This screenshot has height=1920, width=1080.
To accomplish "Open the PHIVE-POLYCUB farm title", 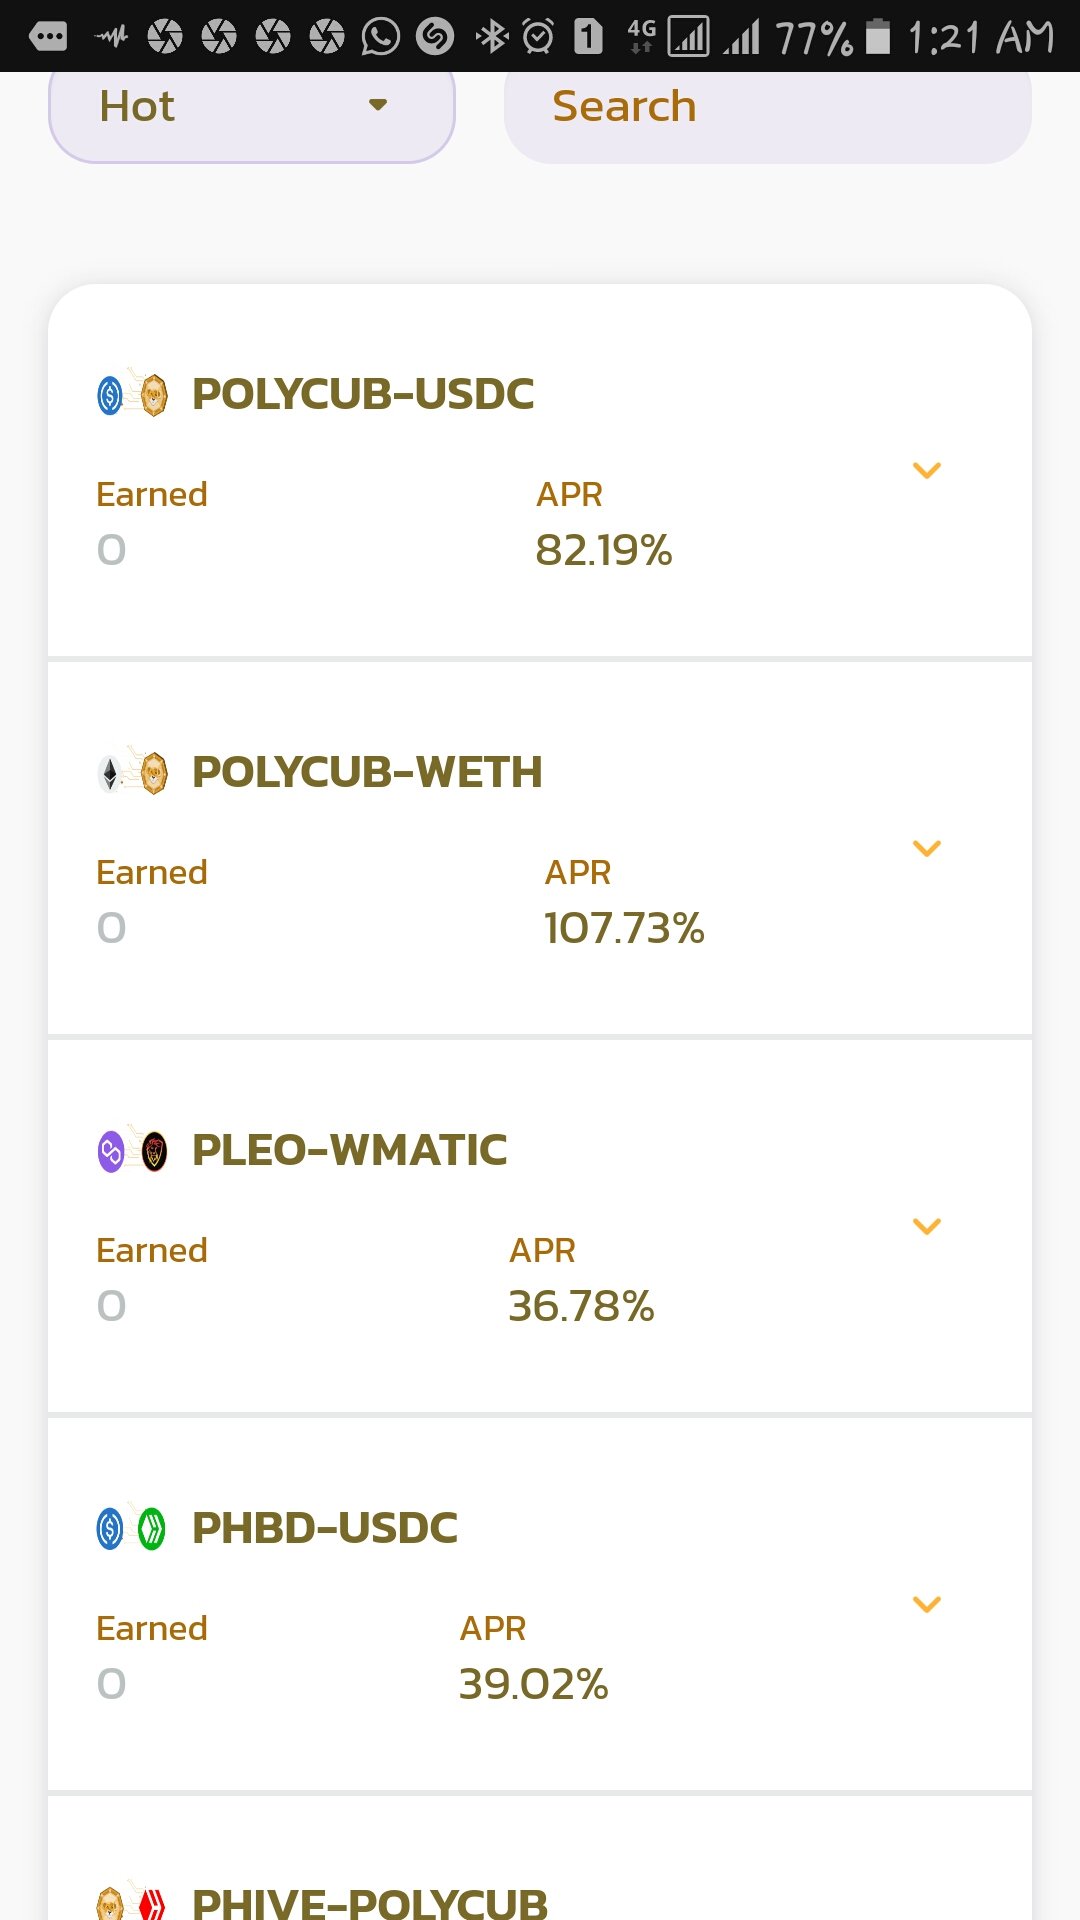I will pos(369,1902).
